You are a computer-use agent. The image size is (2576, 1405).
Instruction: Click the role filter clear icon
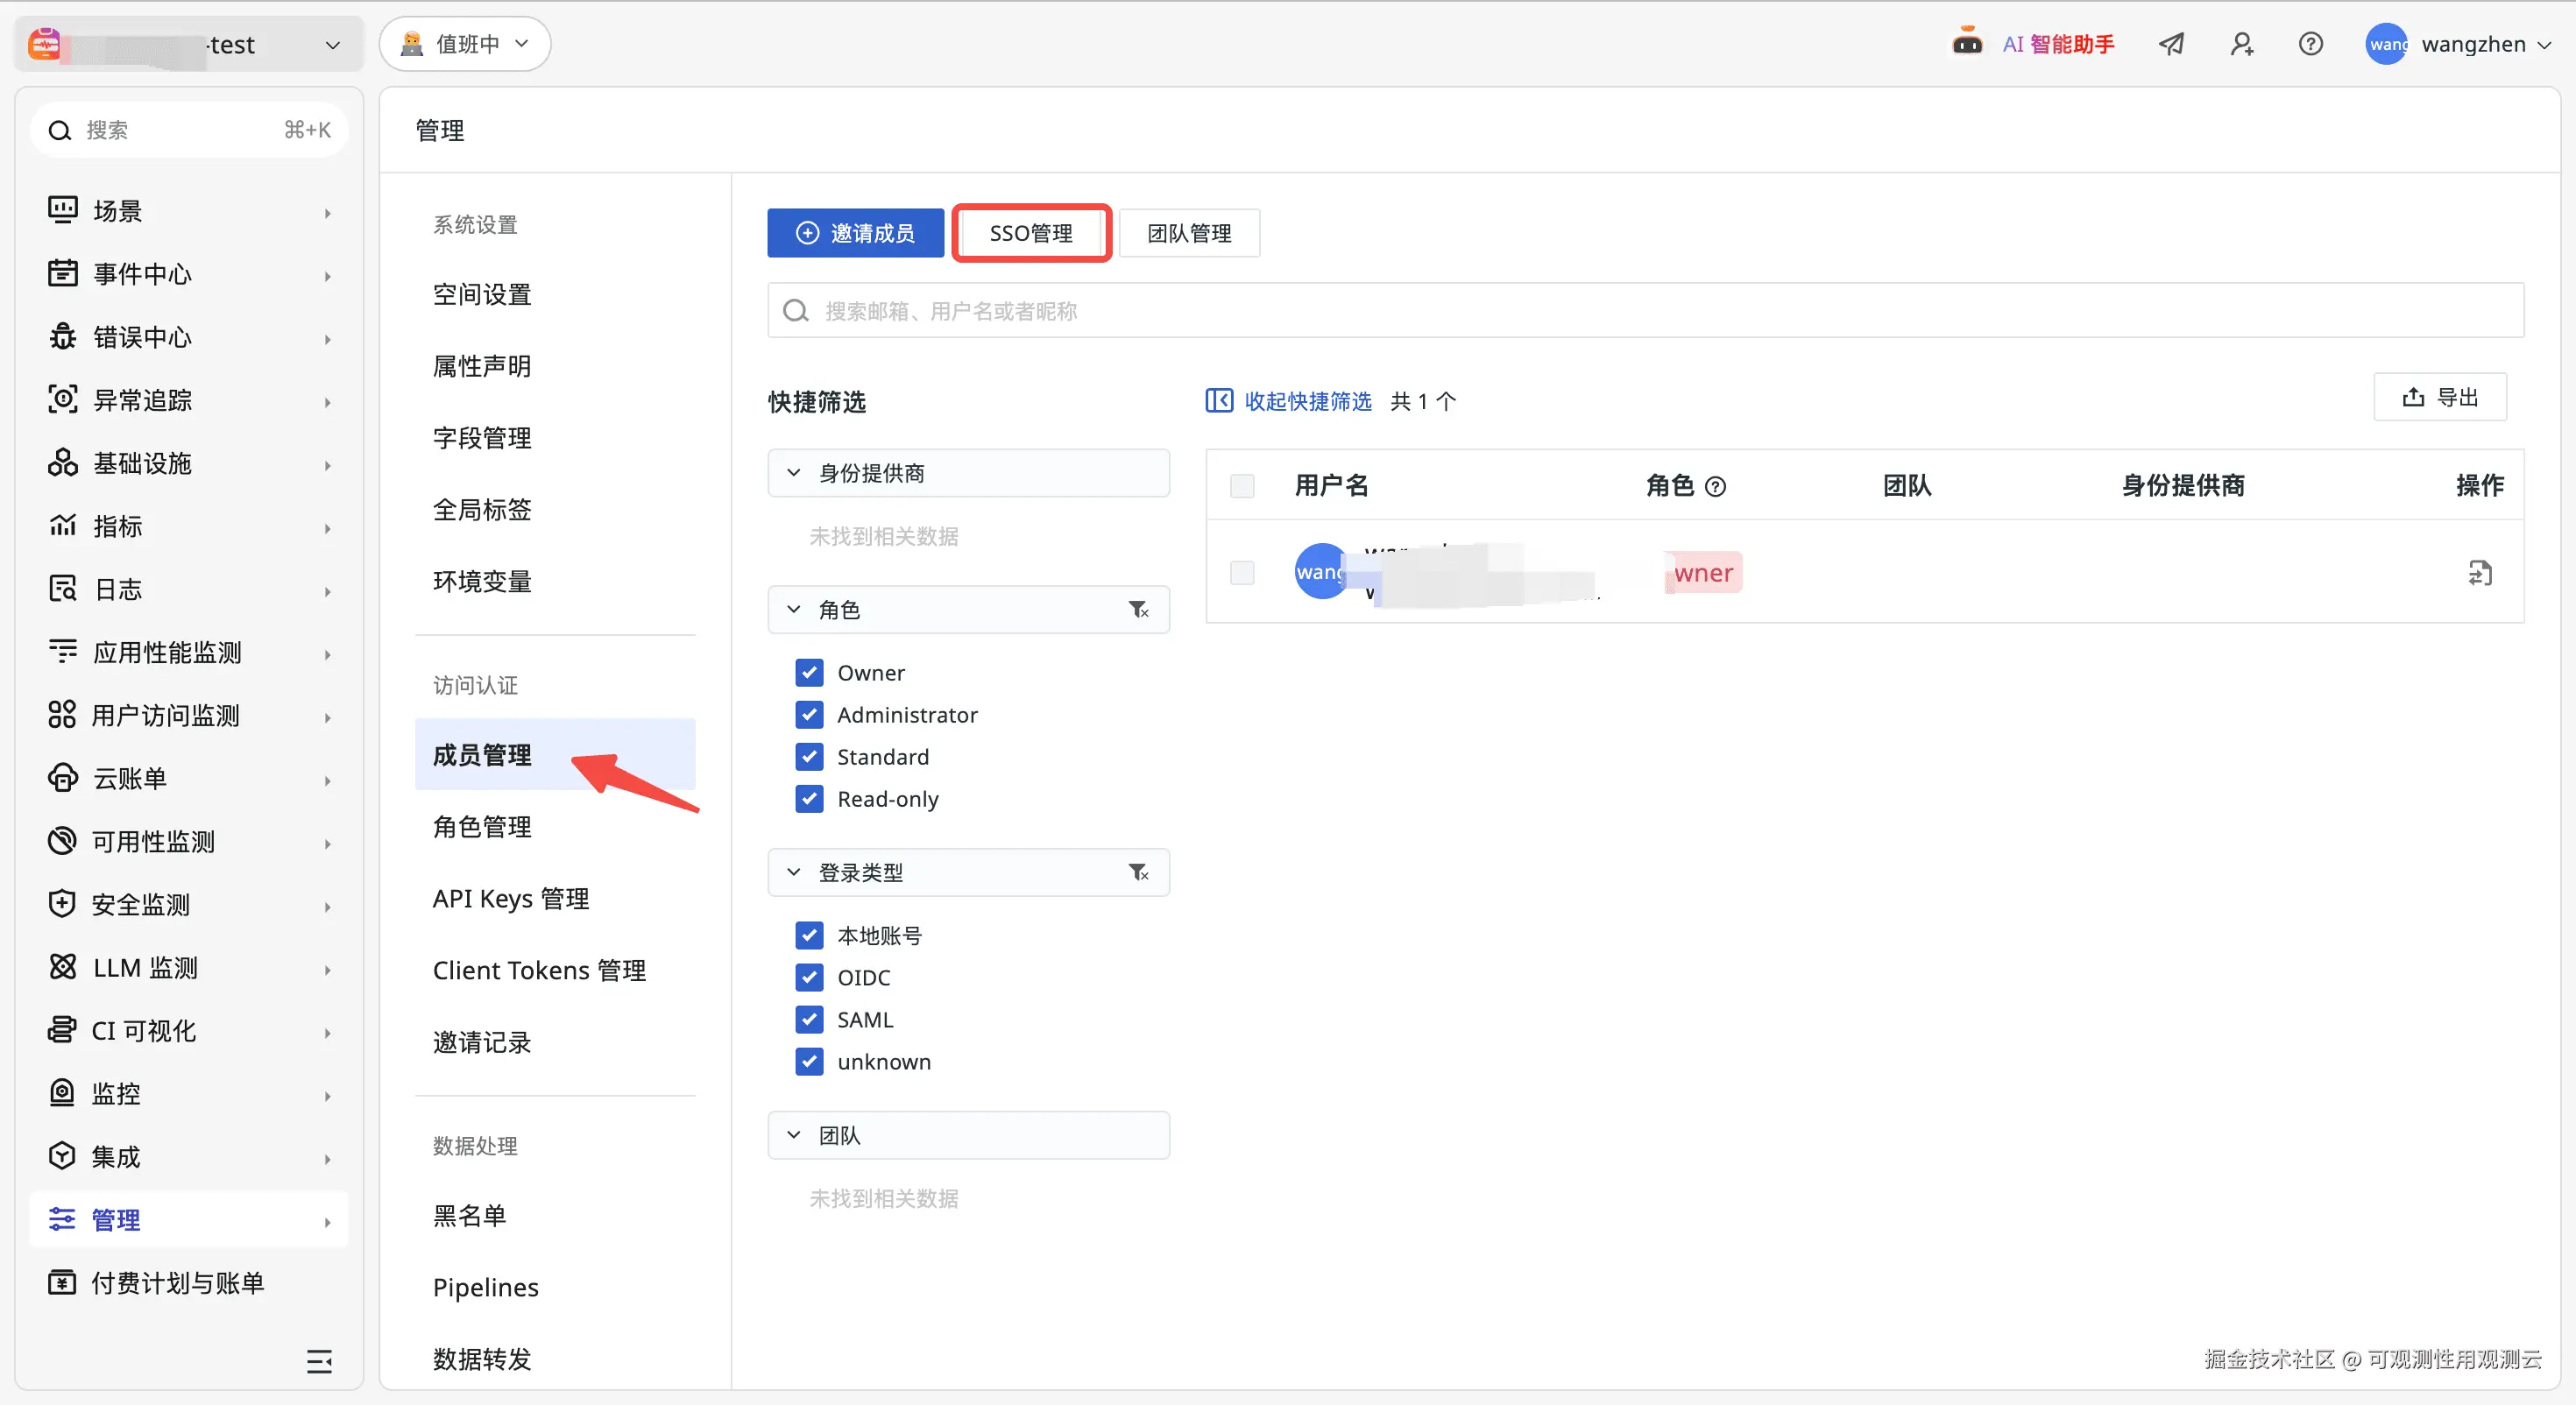click(1138, 610)
